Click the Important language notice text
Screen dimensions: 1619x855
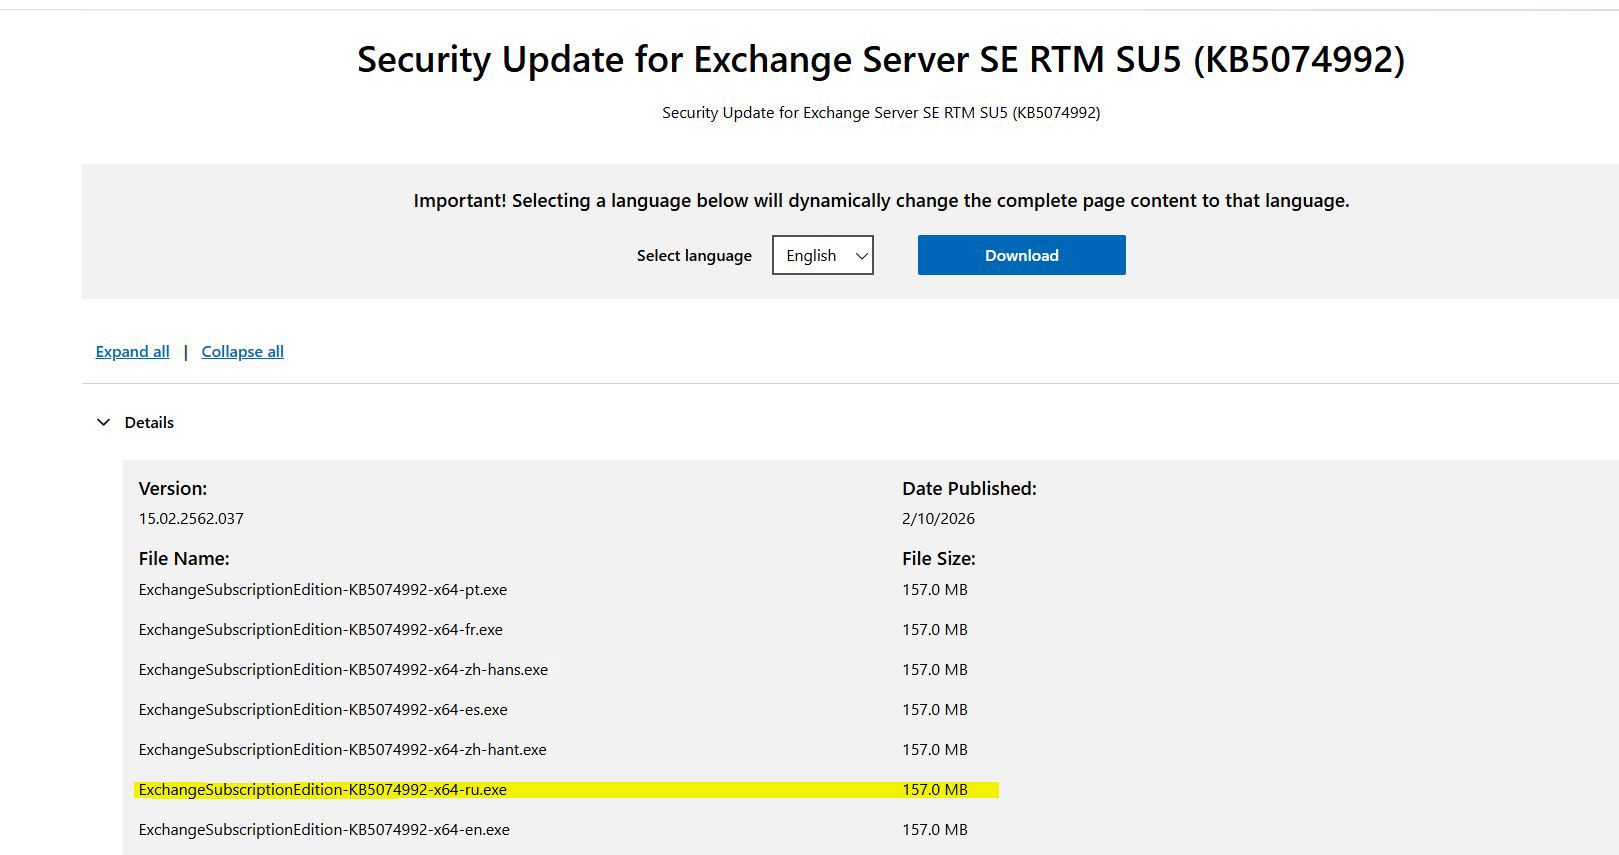click(881, 201)
